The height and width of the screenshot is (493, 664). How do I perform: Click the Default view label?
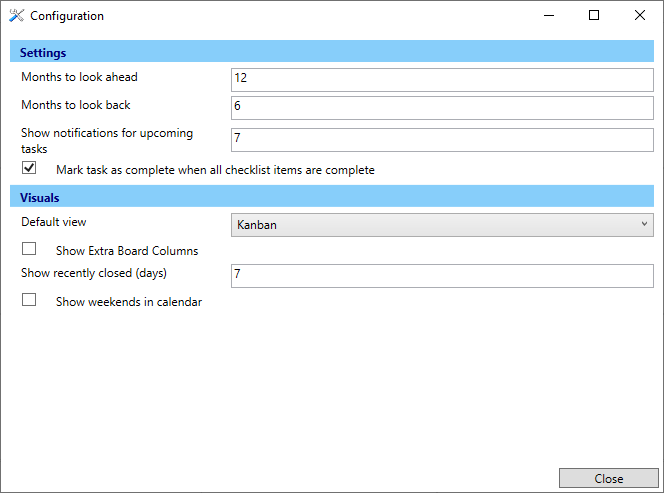click(x=54, y=222)
